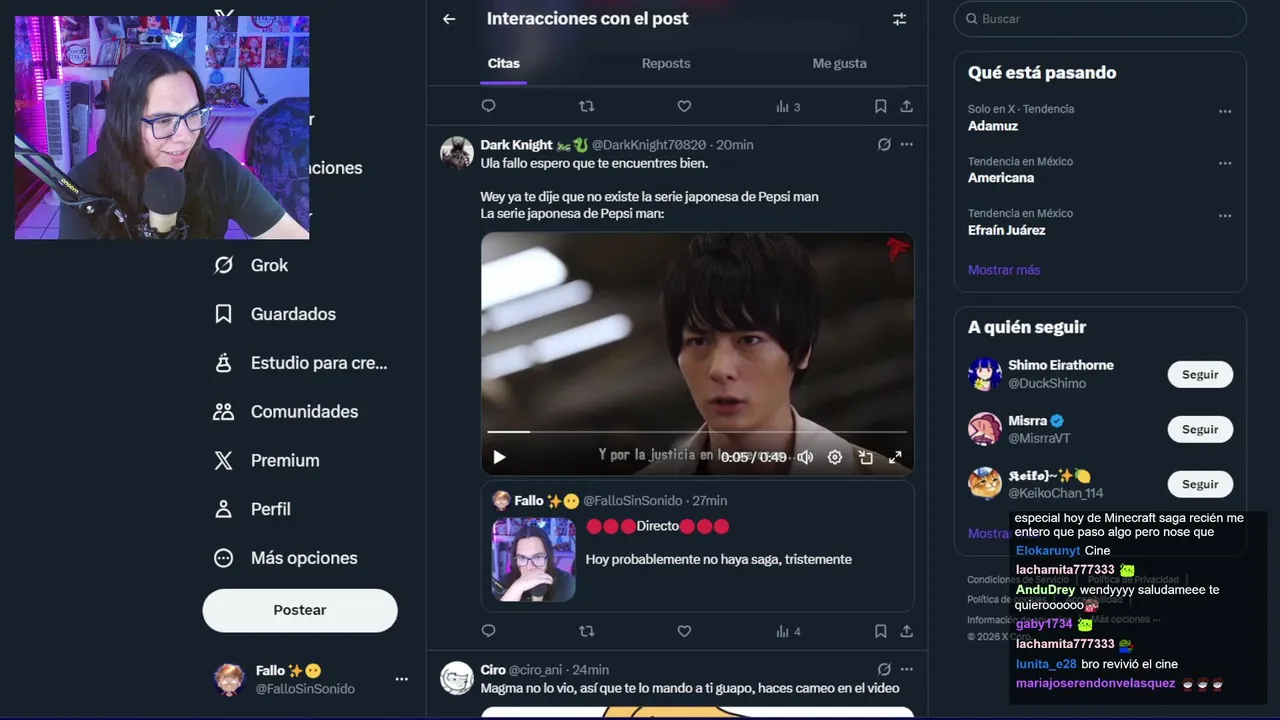
Task: Switch to the Citas tab
Action: pyautogui.click(x=504, y=63)
